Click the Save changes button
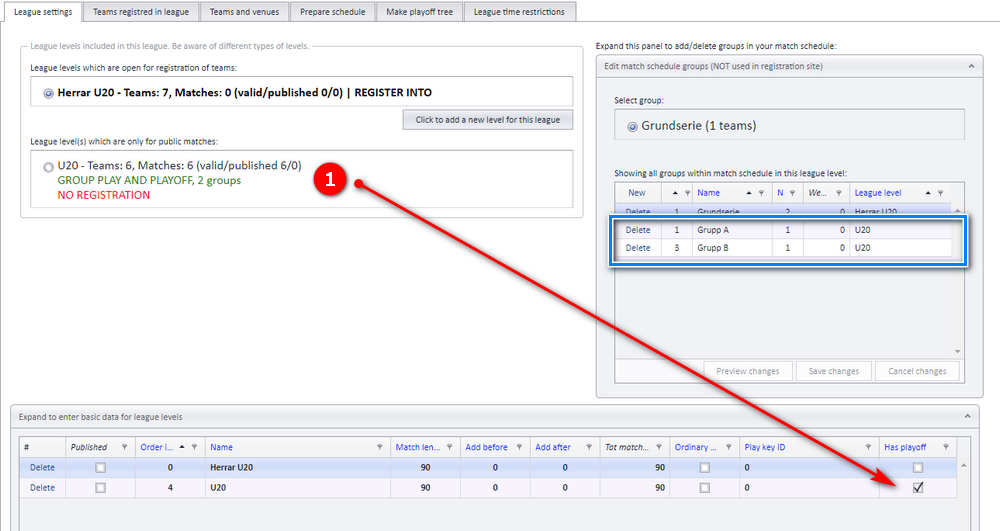The height and width of the screenshot is (531, 1000). coord(834,371)
